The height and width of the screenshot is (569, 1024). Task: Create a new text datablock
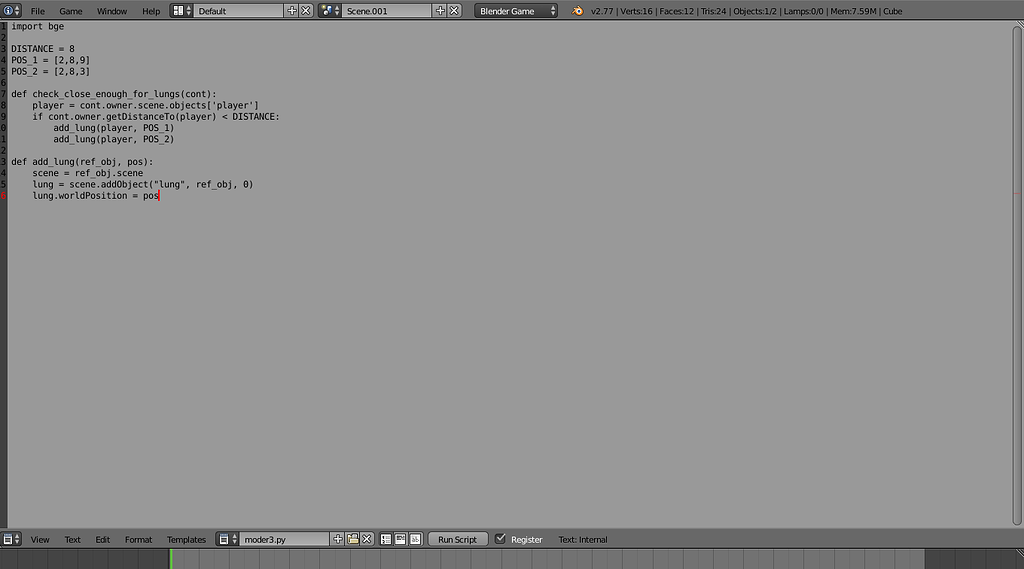coord(338,539)
